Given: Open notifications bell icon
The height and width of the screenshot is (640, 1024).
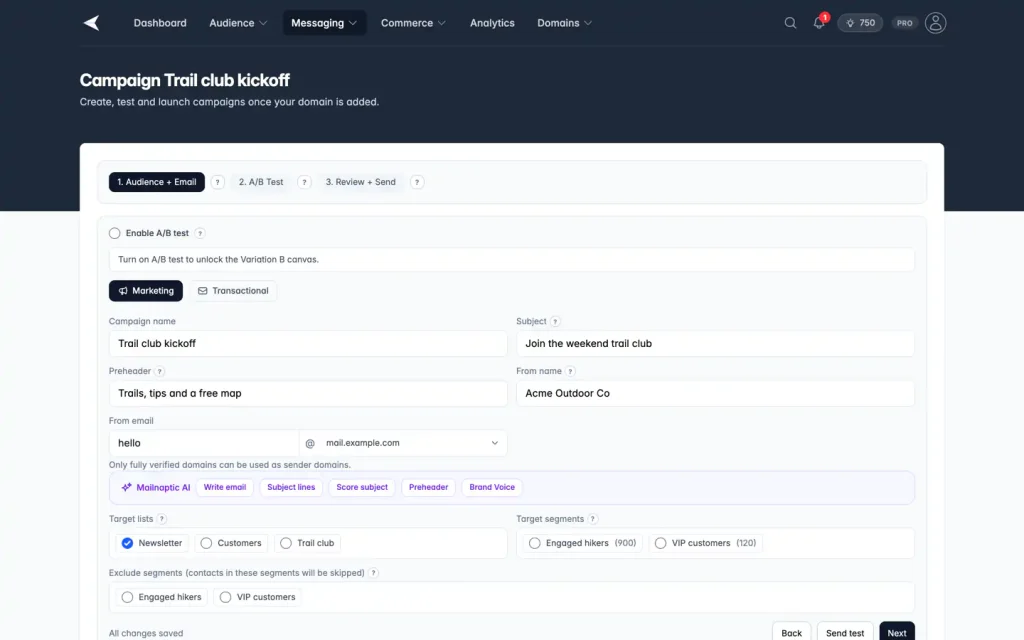Looking at the screenshot, I should pos(819,23).
